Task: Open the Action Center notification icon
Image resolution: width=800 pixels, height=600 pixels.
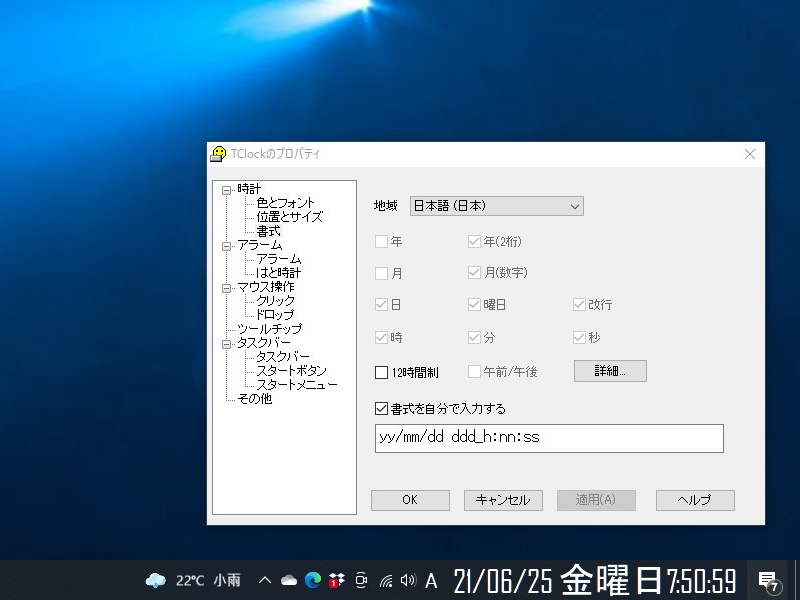Action: tap(766, 580)
